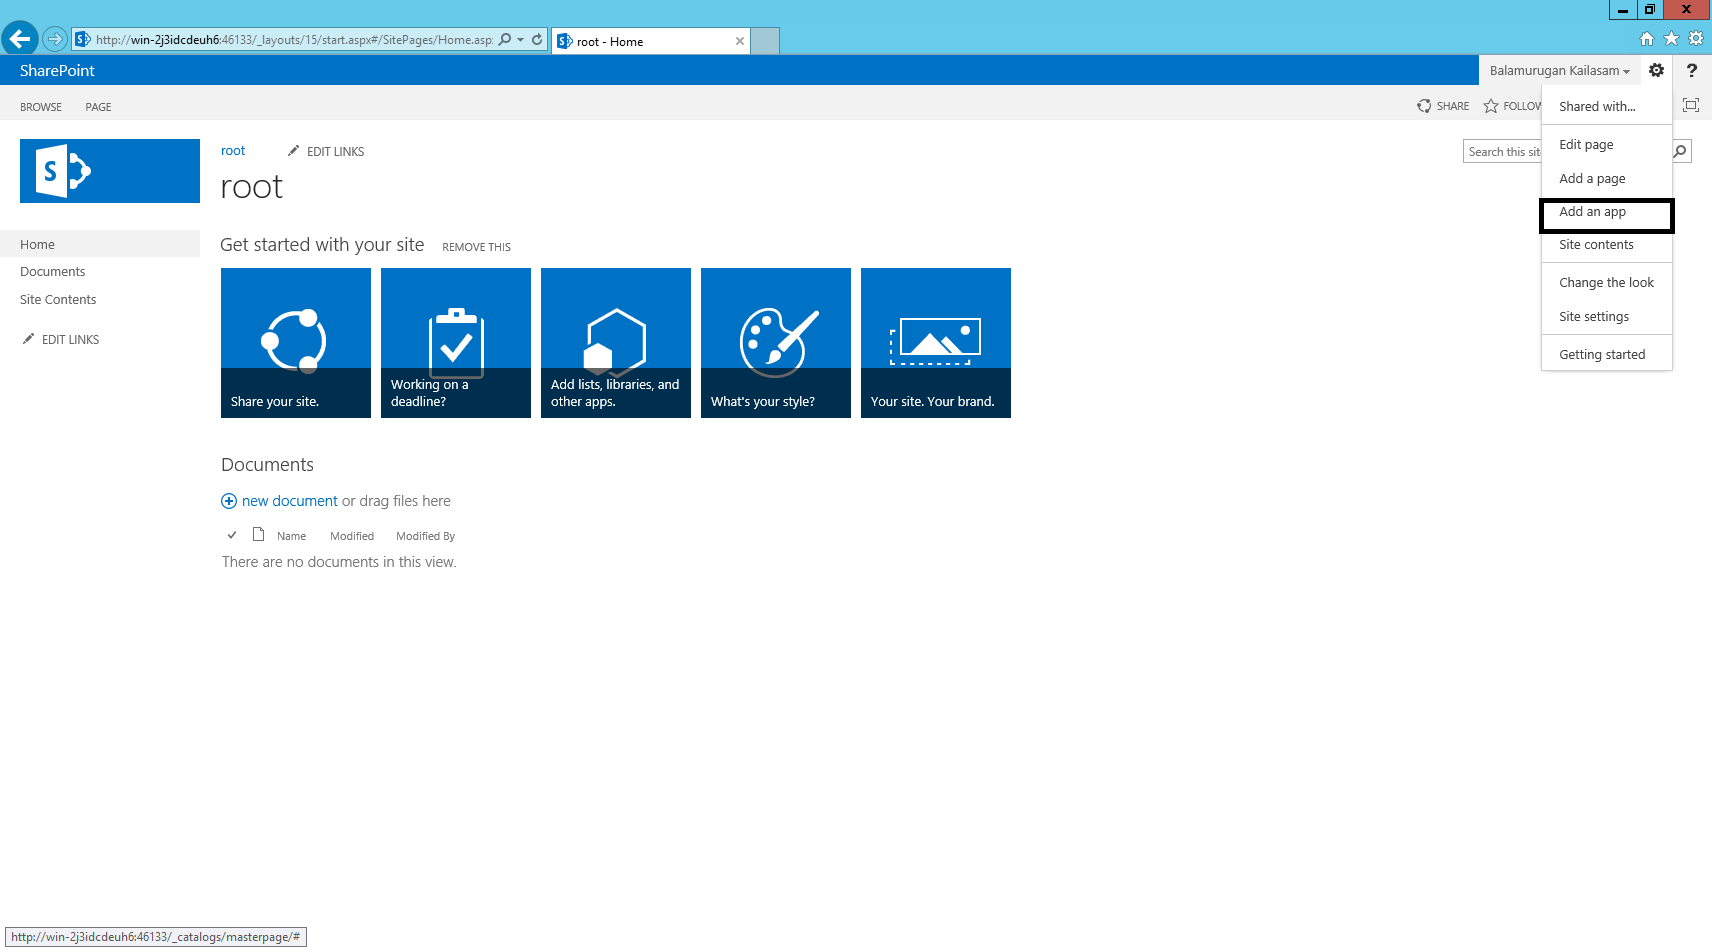Open browser Tools gear icon
The image size is (1712, 952).
pyautogui.click(x=1696, y=39)
